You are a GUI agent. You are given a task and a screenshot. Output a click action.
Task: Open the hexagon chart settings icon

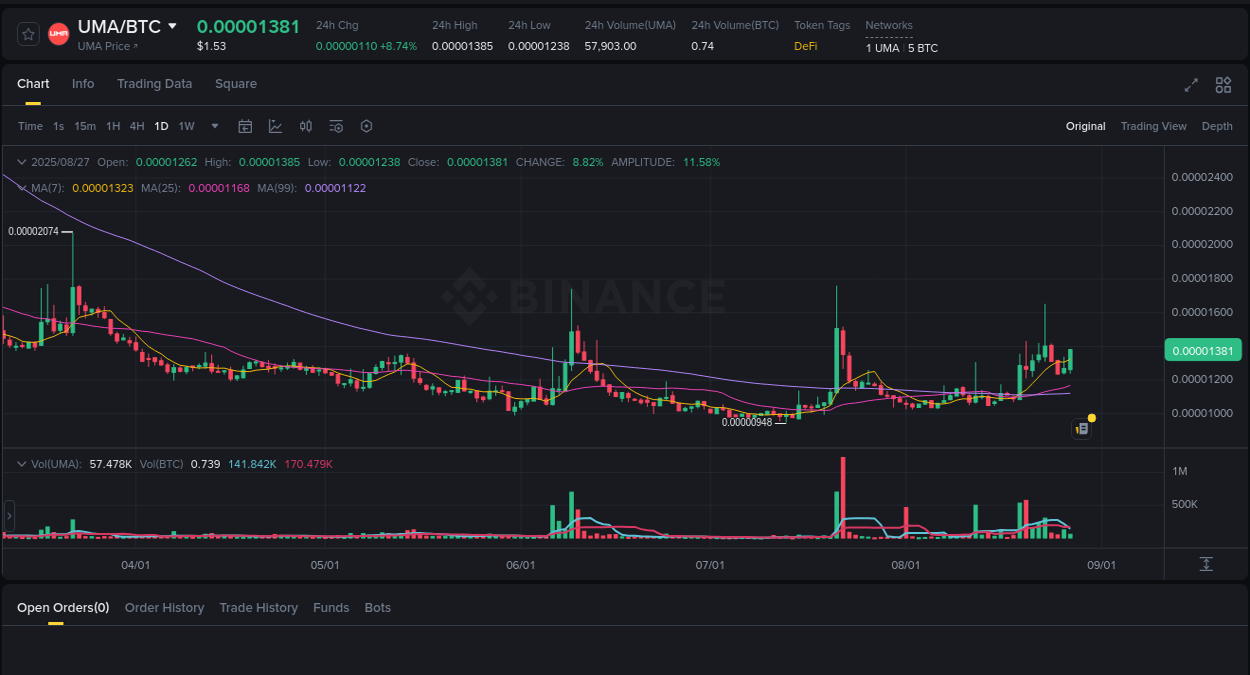366,126
